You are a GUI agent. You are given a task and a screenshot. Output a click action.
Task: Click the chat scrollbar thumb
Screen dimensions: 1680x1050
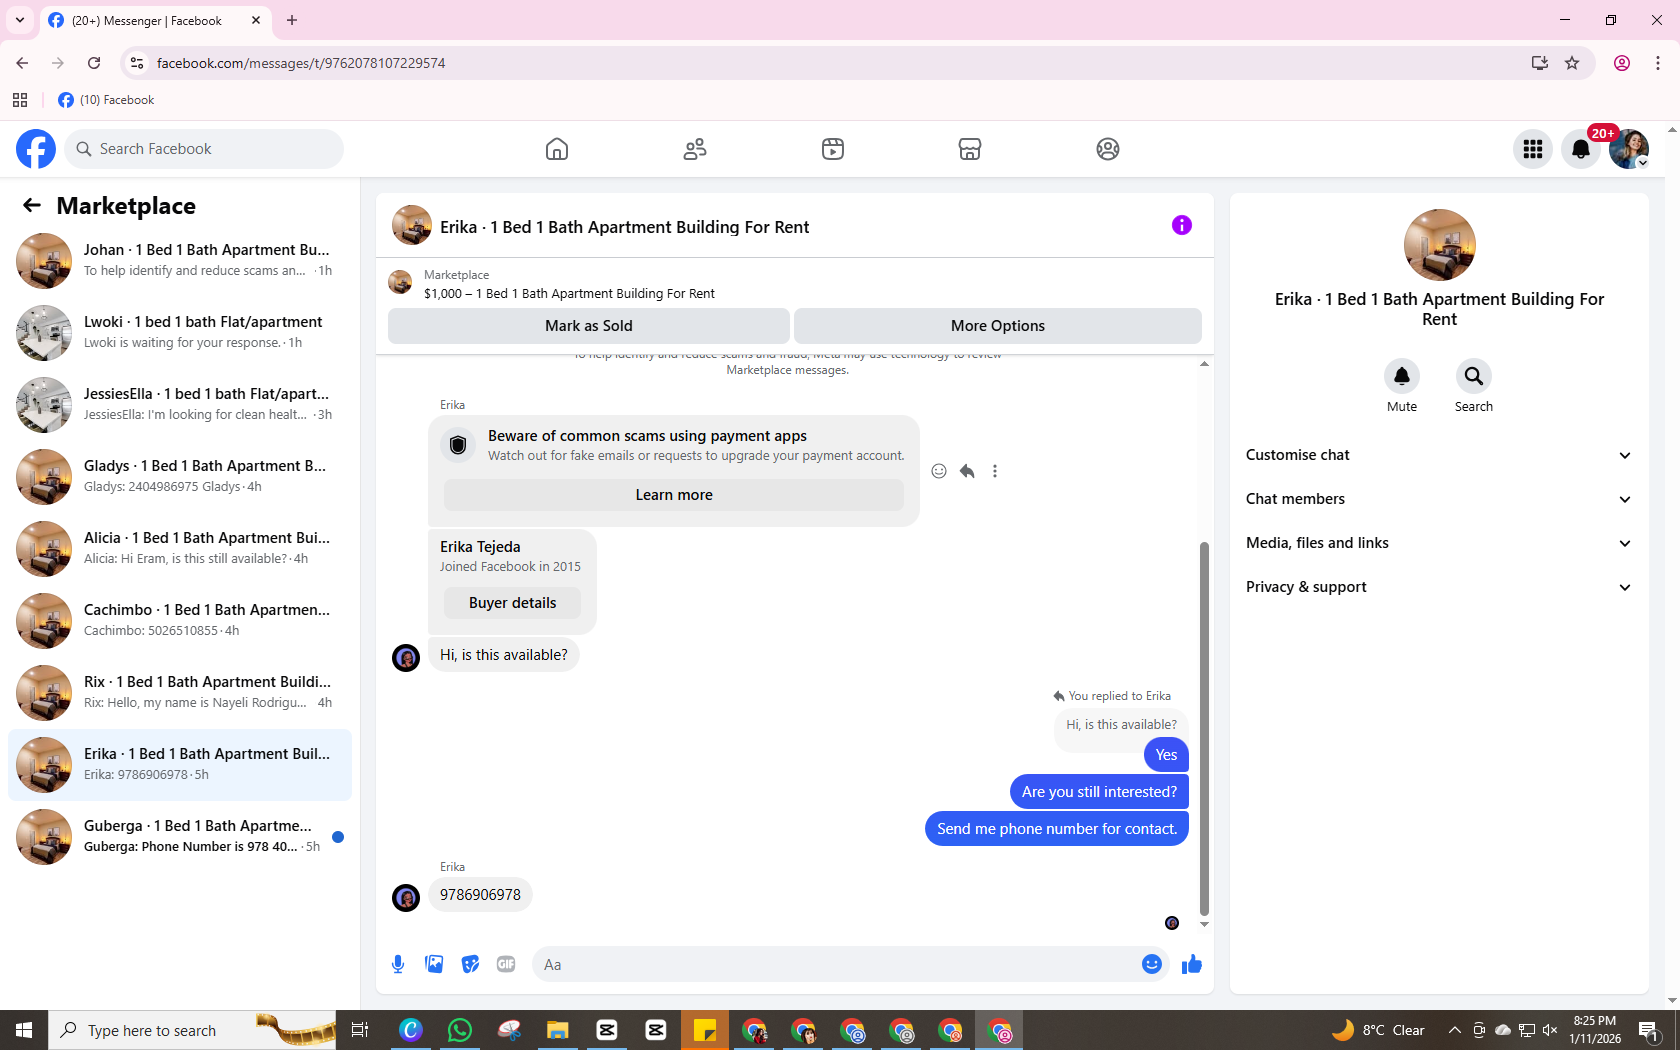pyautogui.click(x=1204, y=728)
